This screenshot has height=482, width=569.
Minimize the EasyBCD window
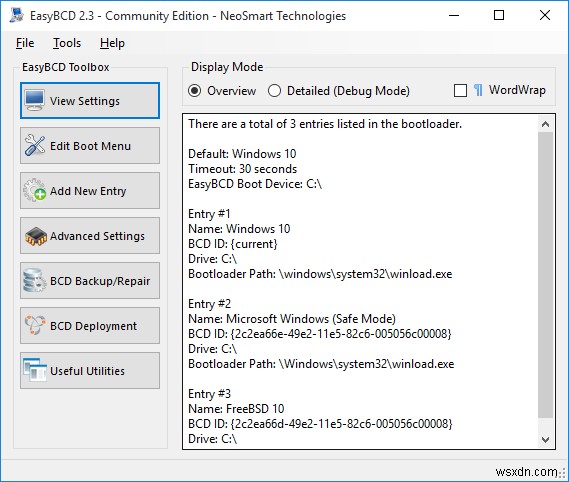(454, 15)
